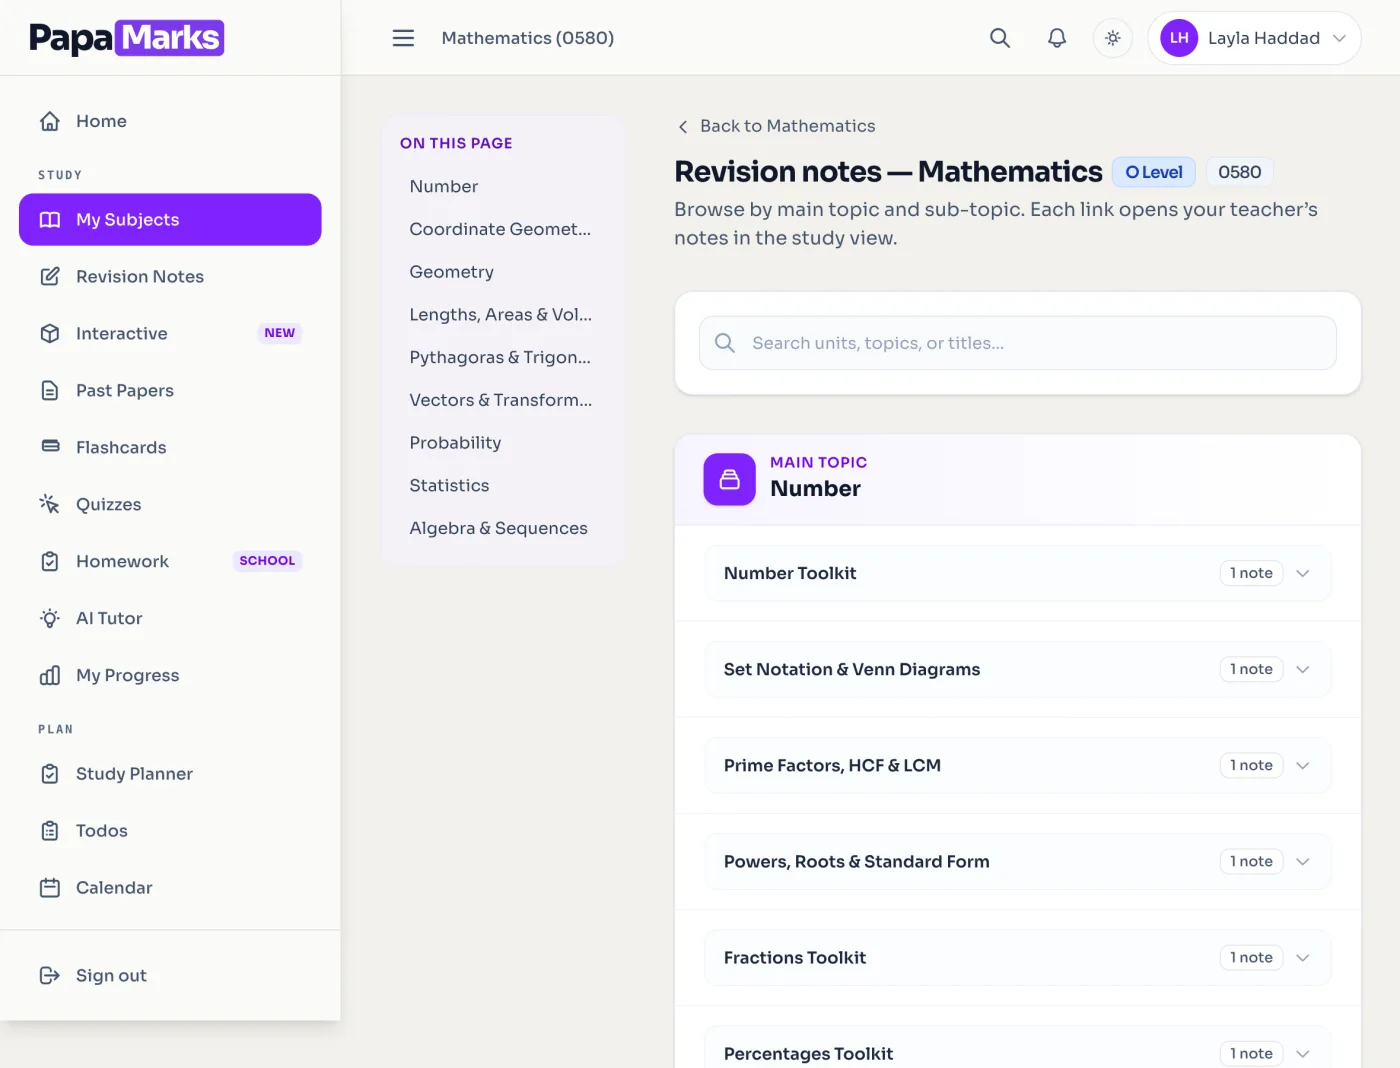Click the Todos checklist icon
1400x1068 pixels.
click(x=50, y=831)
